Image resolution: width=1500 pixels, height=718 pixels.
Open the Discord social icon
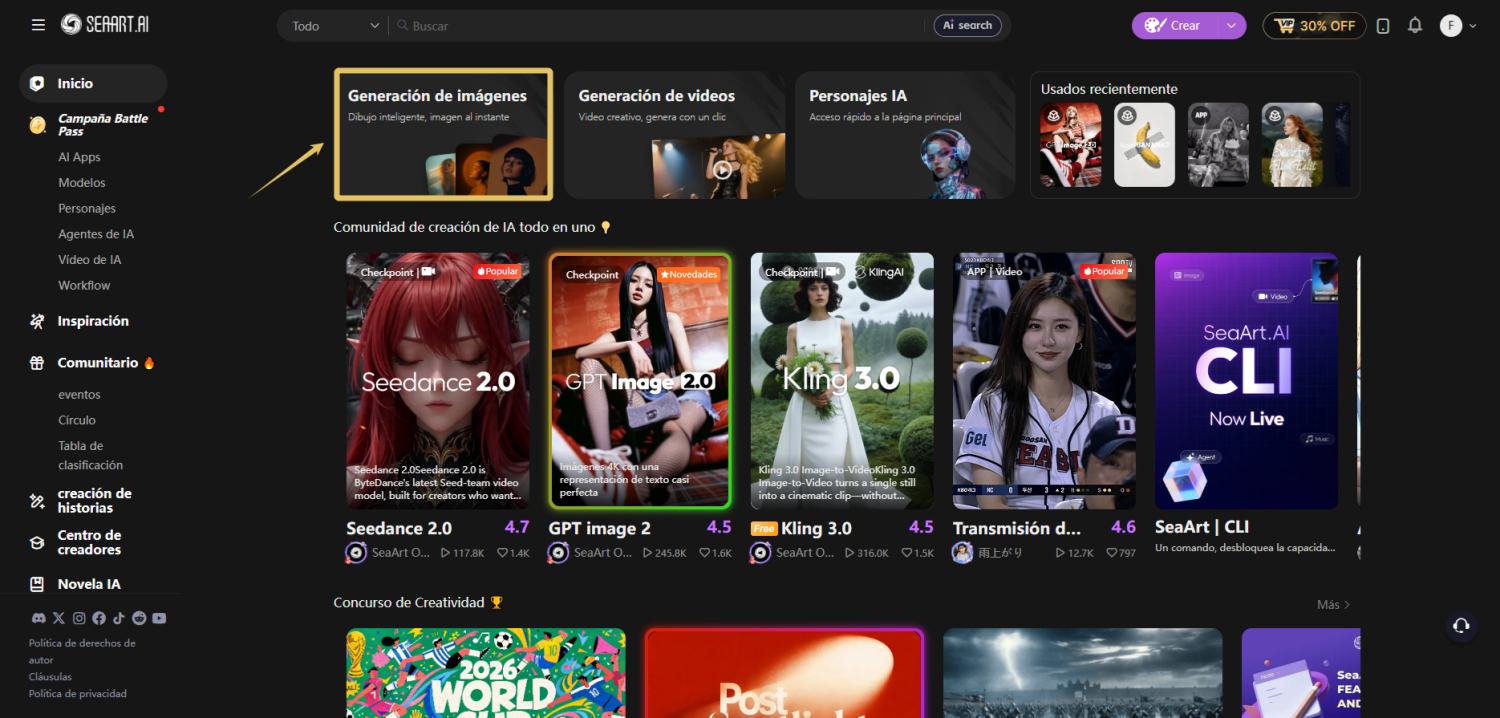(x=39, y=619)
